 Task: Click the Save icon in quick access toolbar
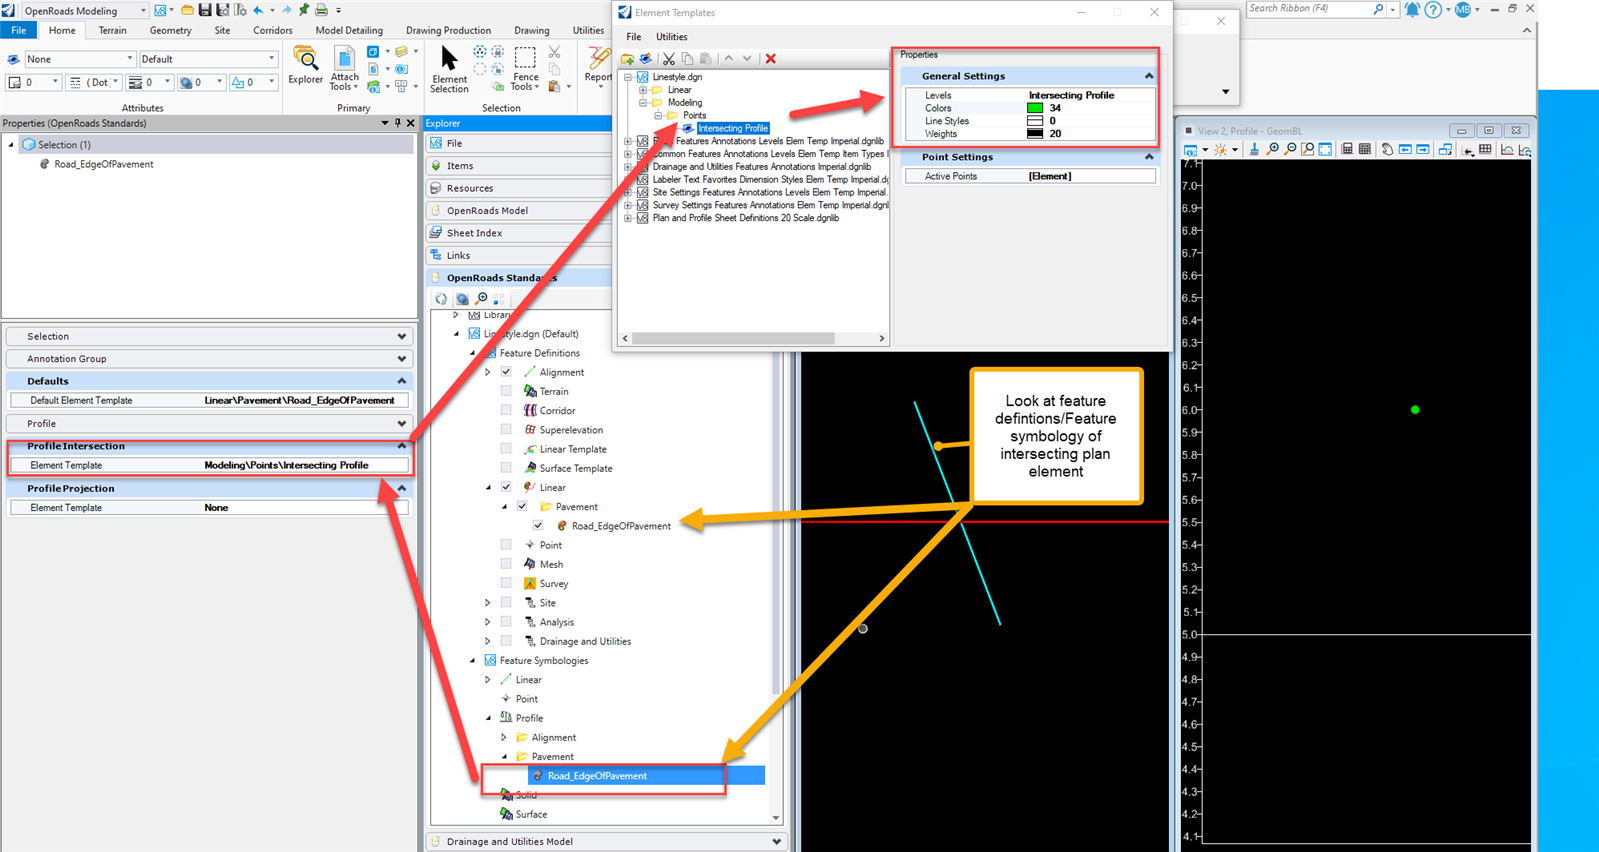pos(205,10)
